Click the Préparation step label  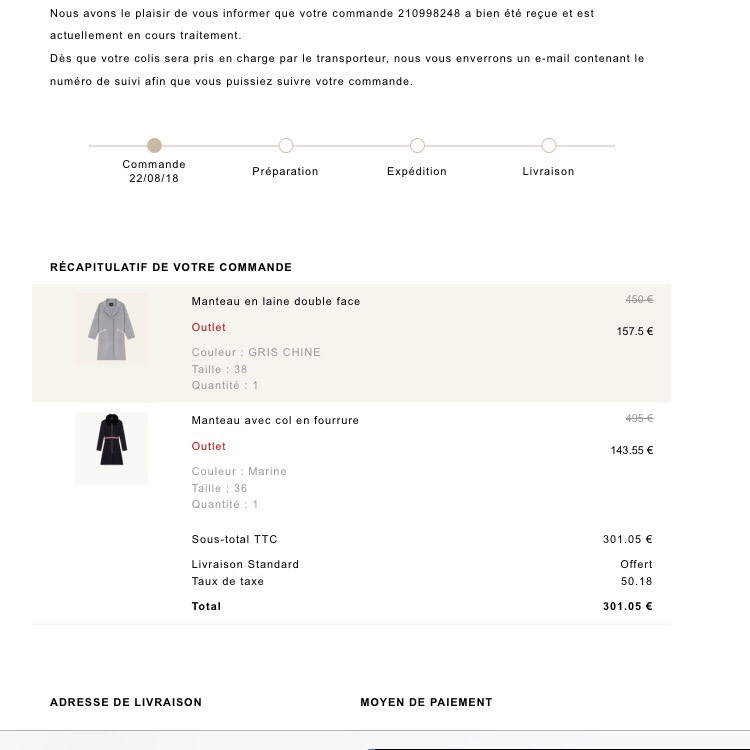point(285,171)
